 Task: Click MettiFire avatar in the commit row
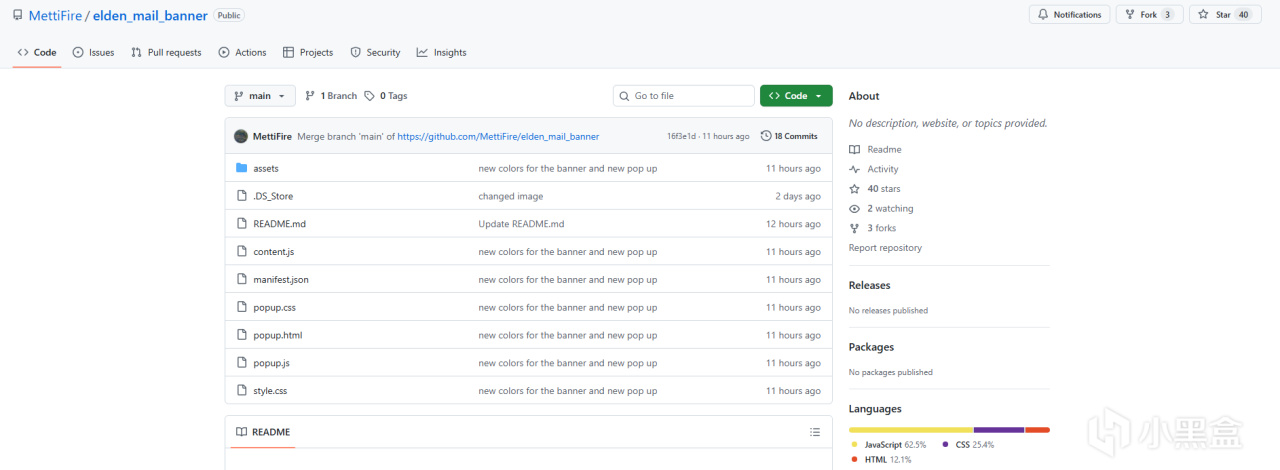coord(241,136)
